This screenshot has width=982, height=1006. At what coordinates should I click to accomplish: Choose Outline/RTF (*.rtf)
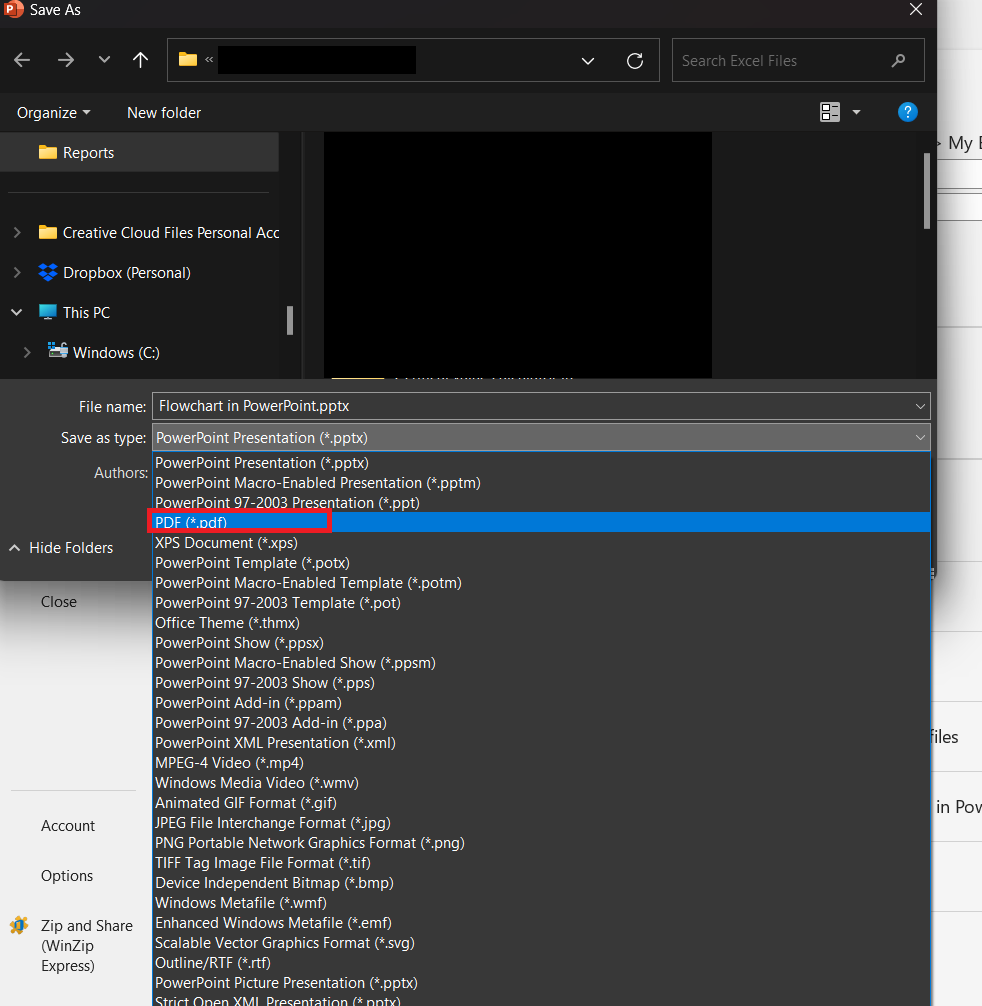pyautogui.click(x=541, y=962)
